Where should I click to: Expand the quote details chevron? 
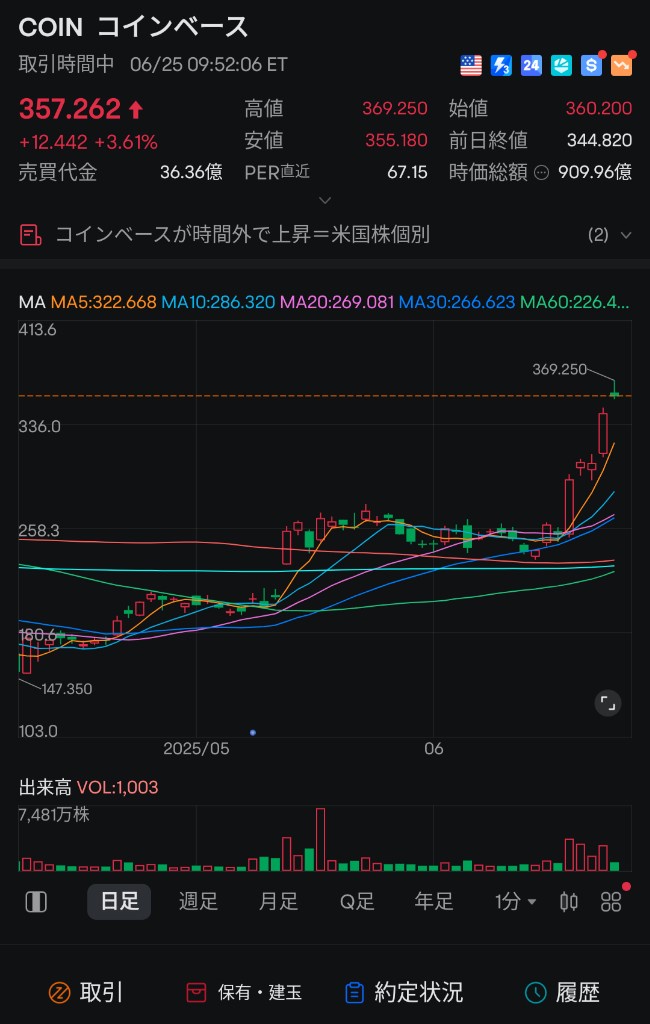[325, 200]
